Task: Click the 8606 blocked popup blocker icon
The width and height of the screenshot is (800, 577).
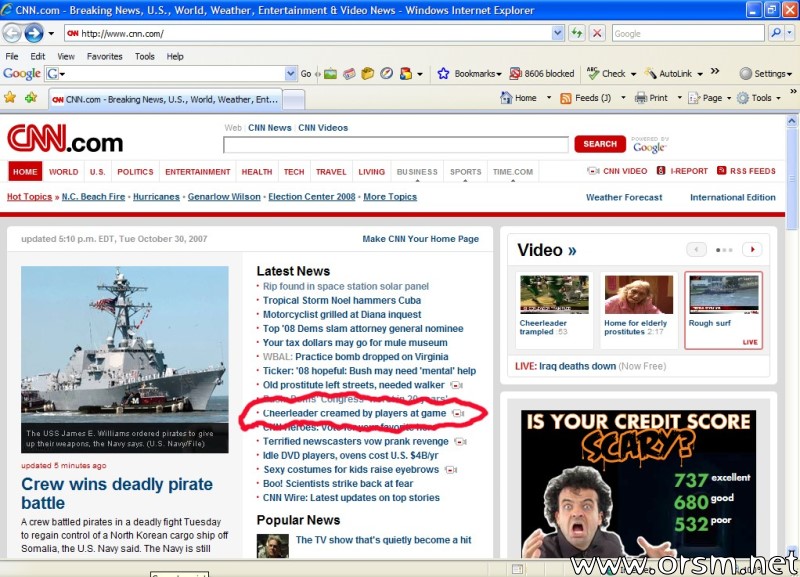Action: (515, 74)
